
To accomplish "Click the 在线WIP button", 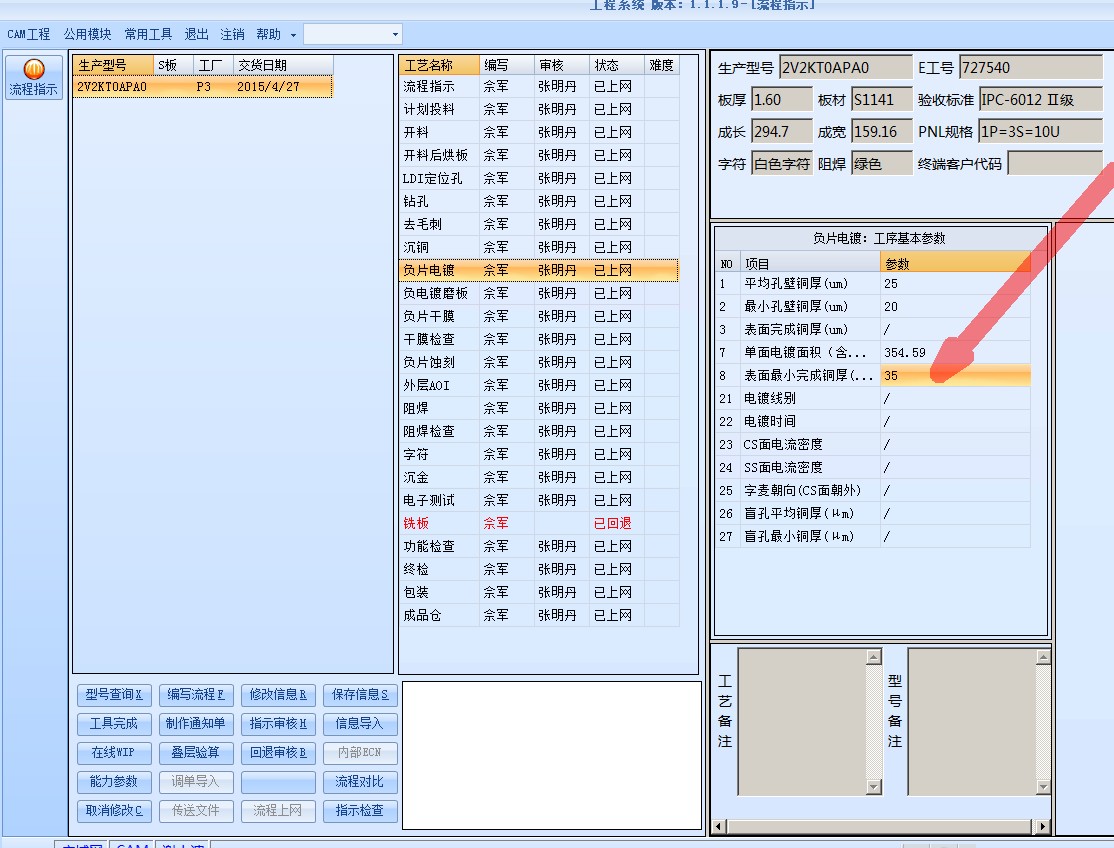I will coord(114,753).
